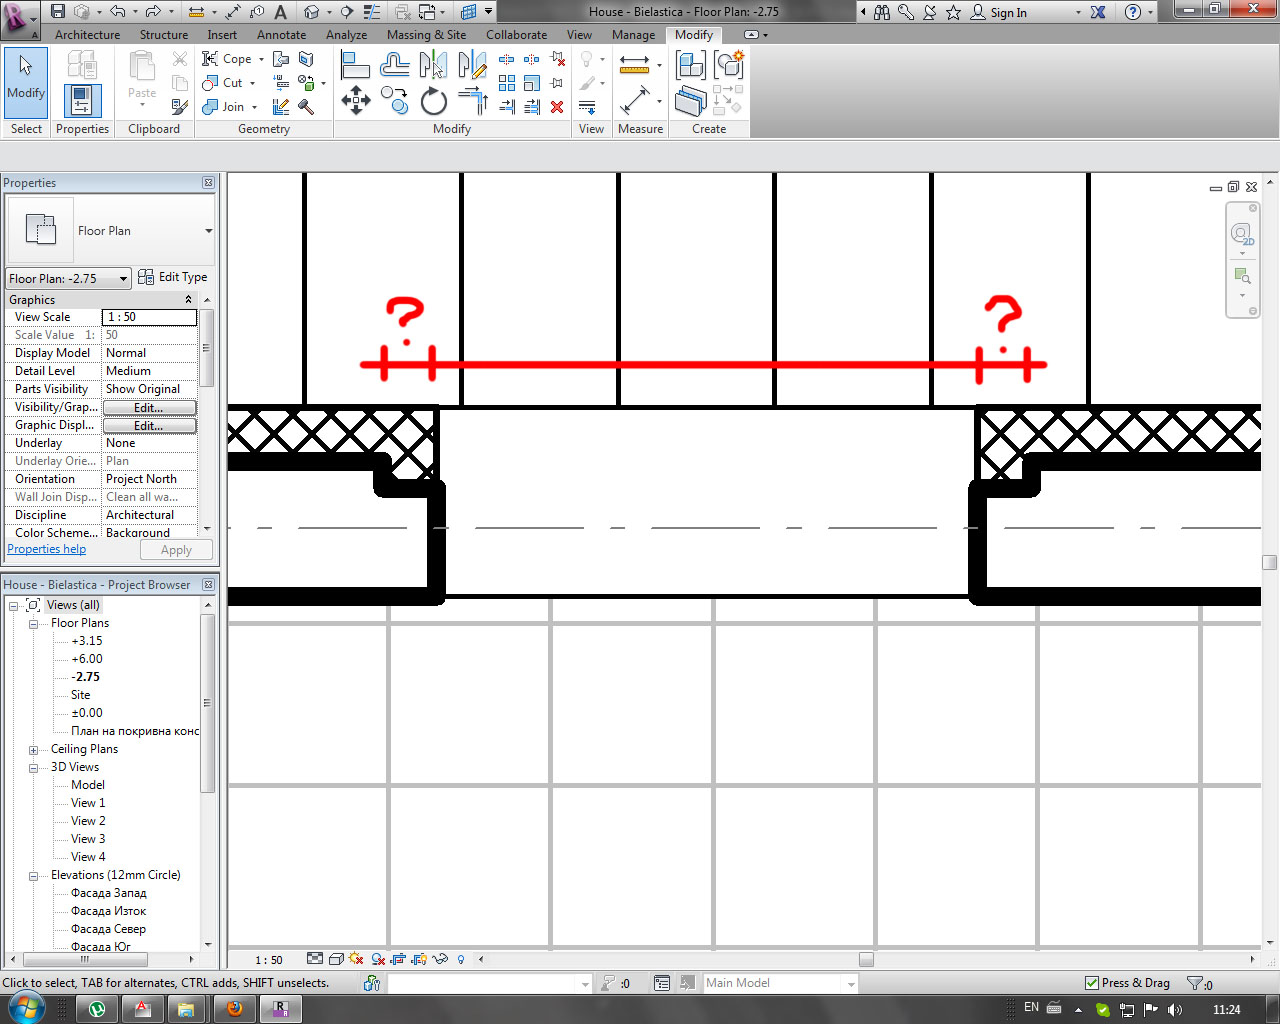Select the Align tool
Screen dimensions: 1280x1024
356,66
